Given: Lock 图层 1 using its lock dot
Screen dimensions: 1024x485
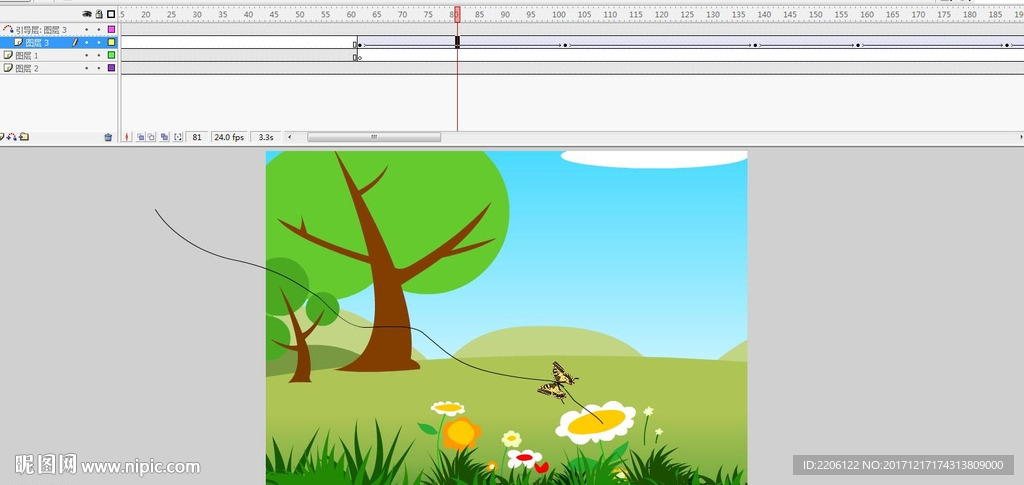Looking at the screenshot, I should (x=99, y=55).
